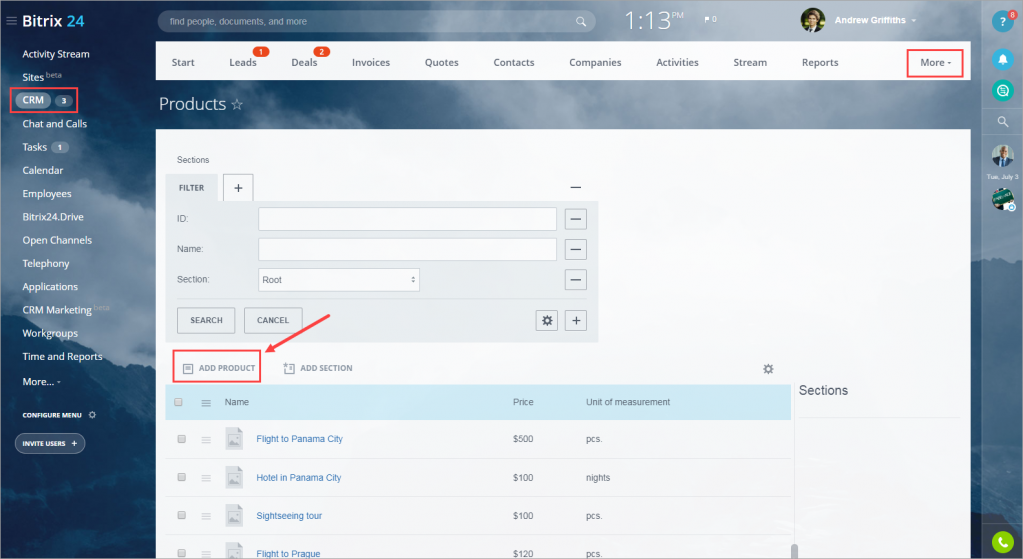Open the Reports tab
1023x559 pixels.
pos(820,63)
